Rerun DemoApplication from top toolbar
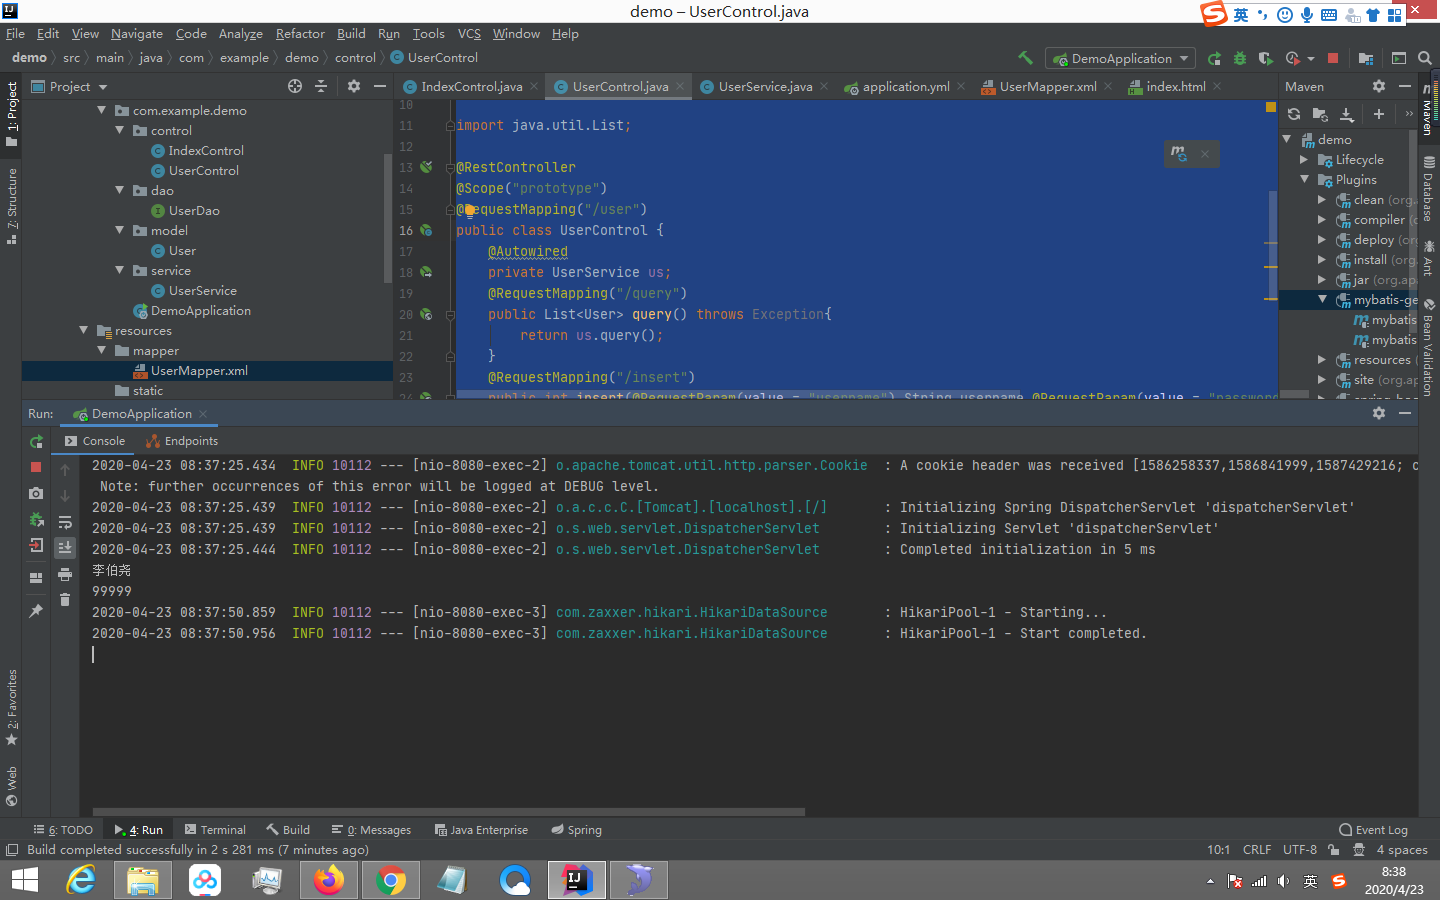 (1214, 58)
